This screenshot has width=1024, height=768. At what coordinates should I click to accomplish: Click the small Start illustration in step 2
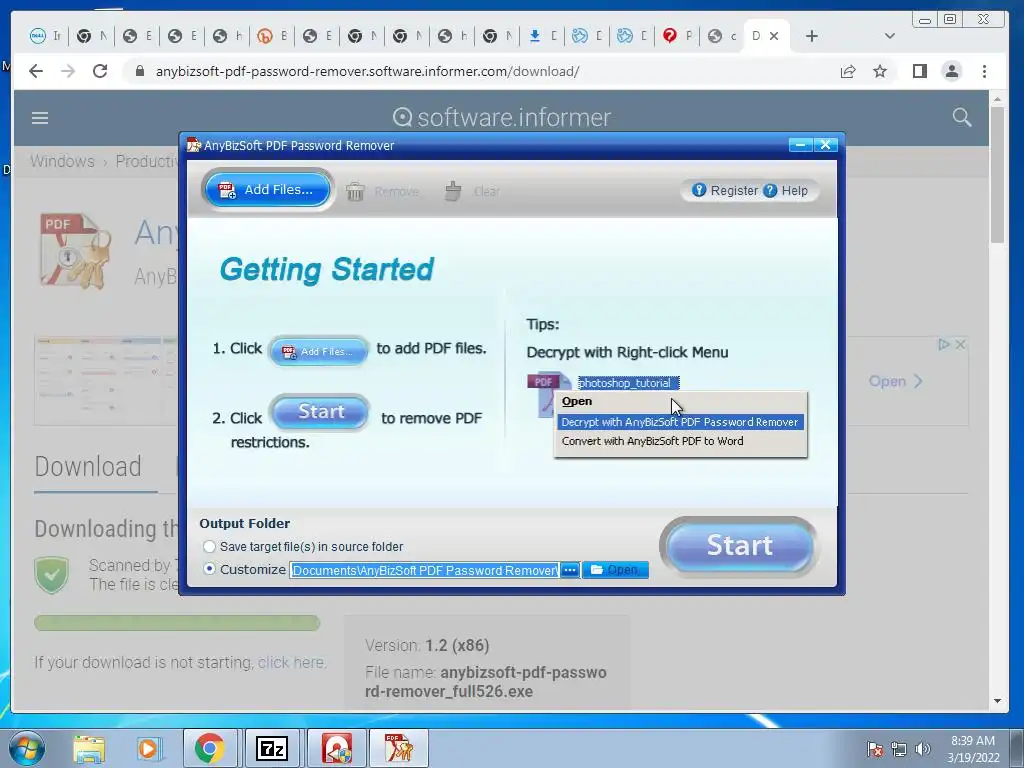(320, 412)
